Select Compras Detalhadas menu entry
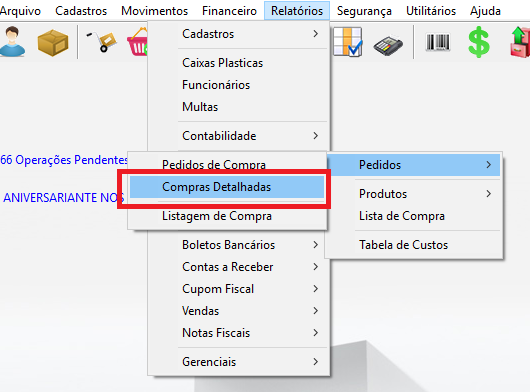The image size is (530, 392). coord(227,187)
